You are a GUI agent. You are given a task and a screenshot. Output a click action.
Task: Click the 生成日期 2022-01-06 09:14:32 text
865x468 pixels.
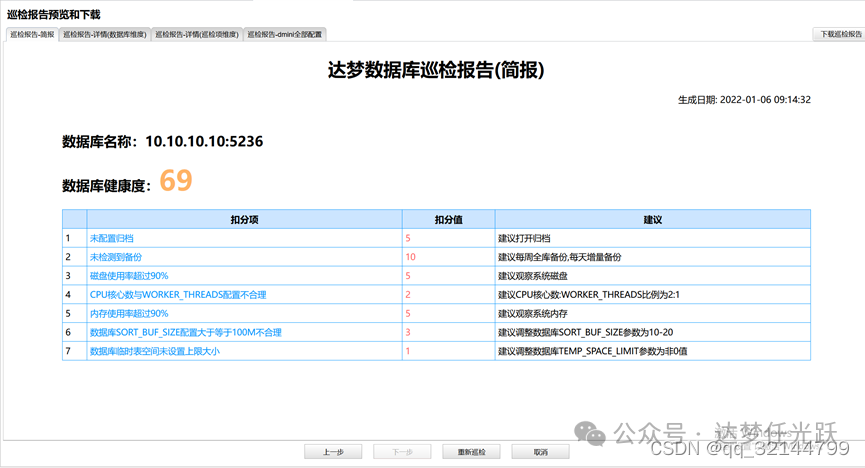tap(744, 100)
